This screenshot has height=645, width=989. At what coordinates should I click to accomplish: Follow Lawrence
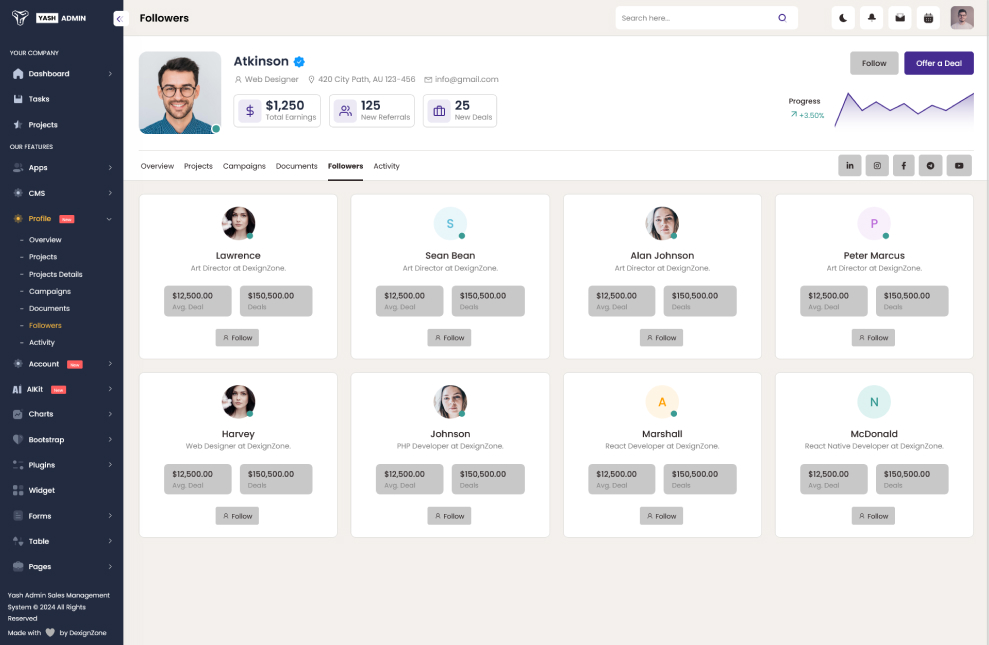[237, 338]
